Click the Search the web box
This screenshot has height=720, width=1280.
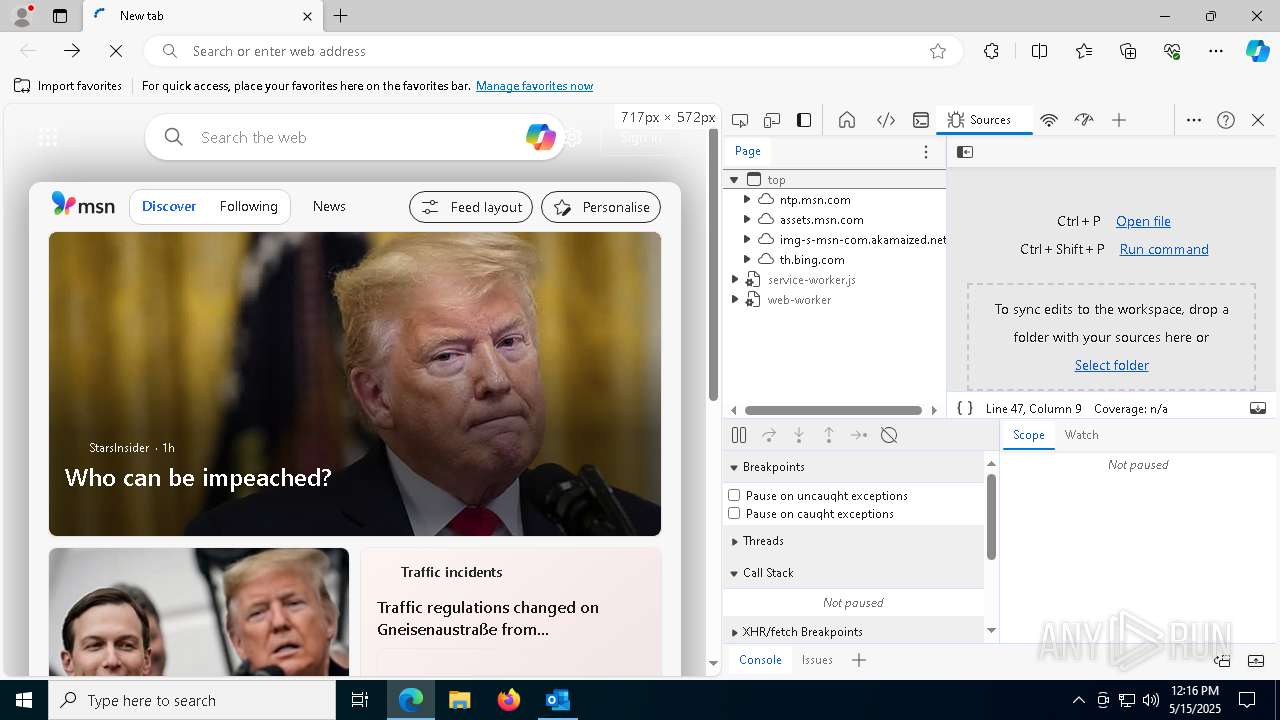(355, 137)
